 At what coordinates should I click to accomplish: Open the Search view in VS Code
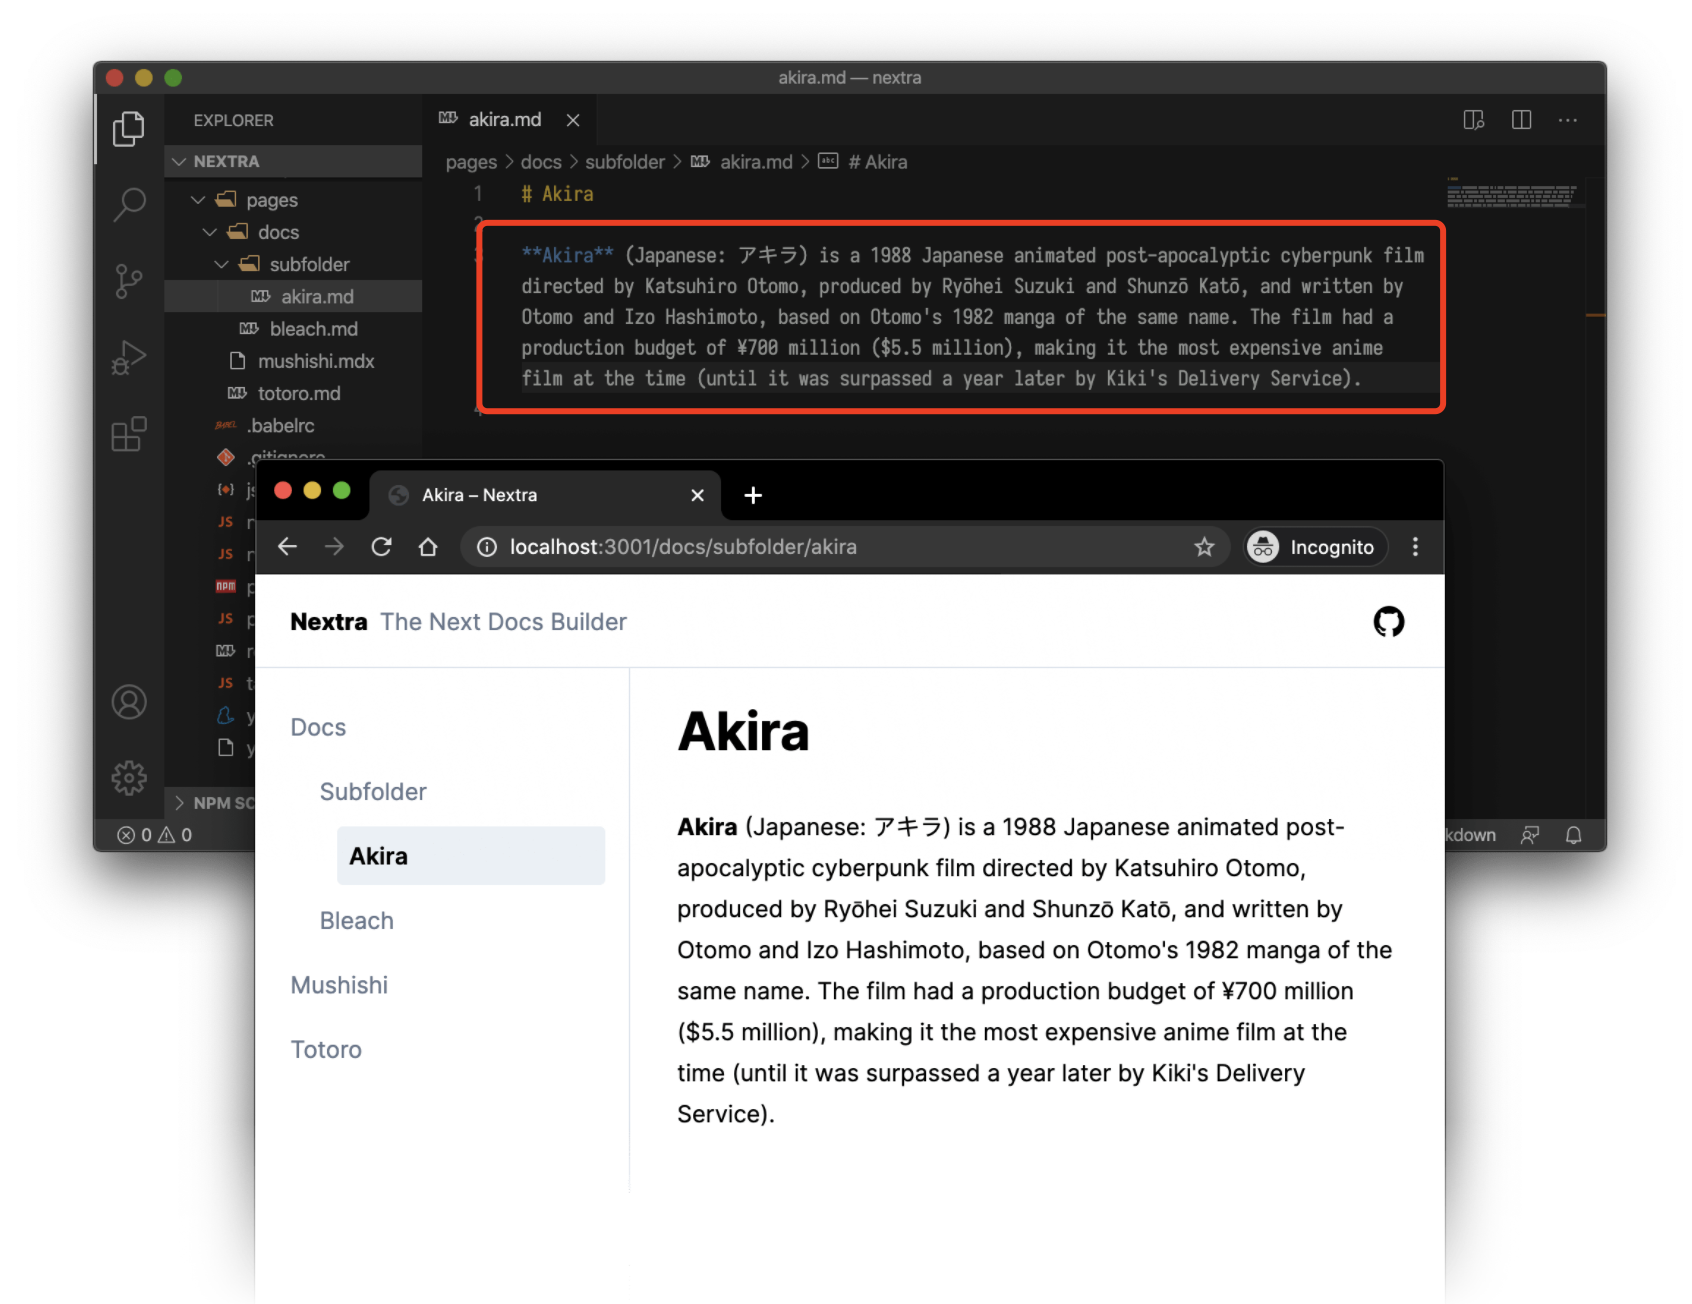[x=128, y=204]
